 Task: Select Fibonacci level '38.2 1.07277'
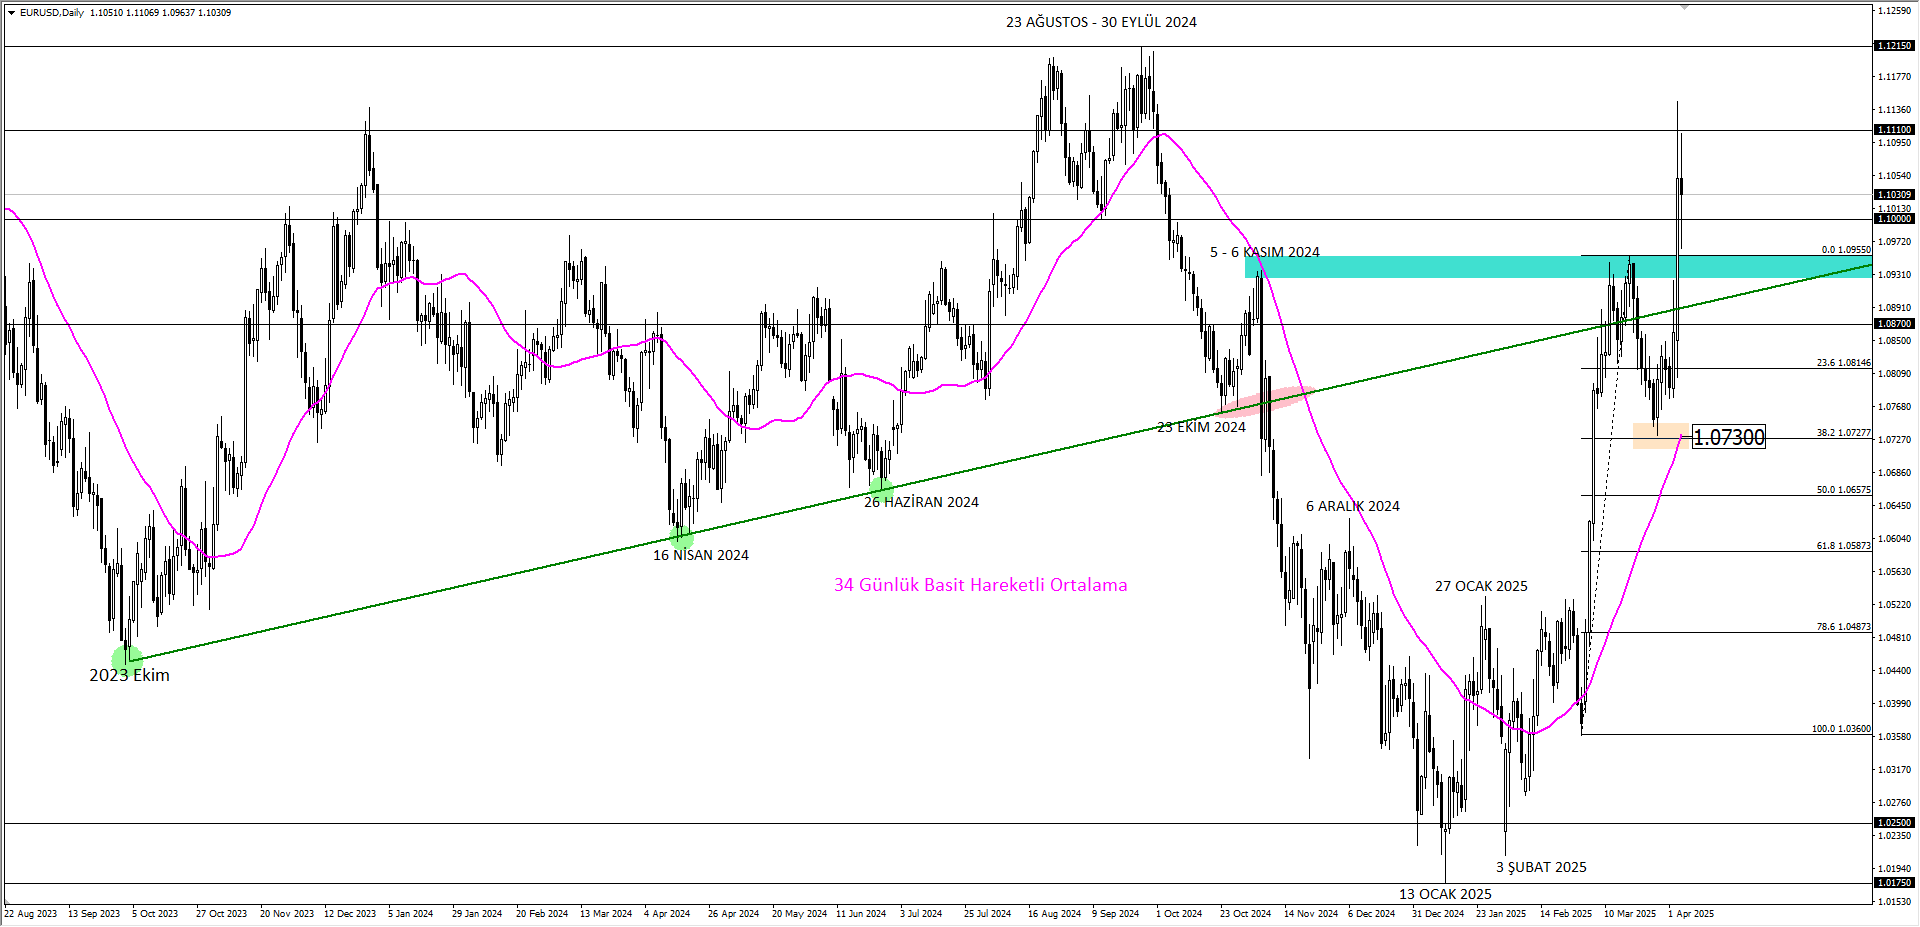pyautogui.click(x=1843, y=433)
